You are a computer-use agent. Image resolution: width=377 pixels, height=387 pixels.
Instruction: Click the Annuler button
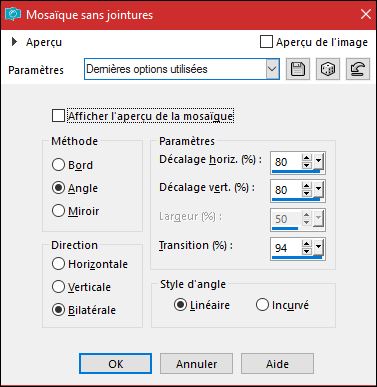tap(196, 364)
